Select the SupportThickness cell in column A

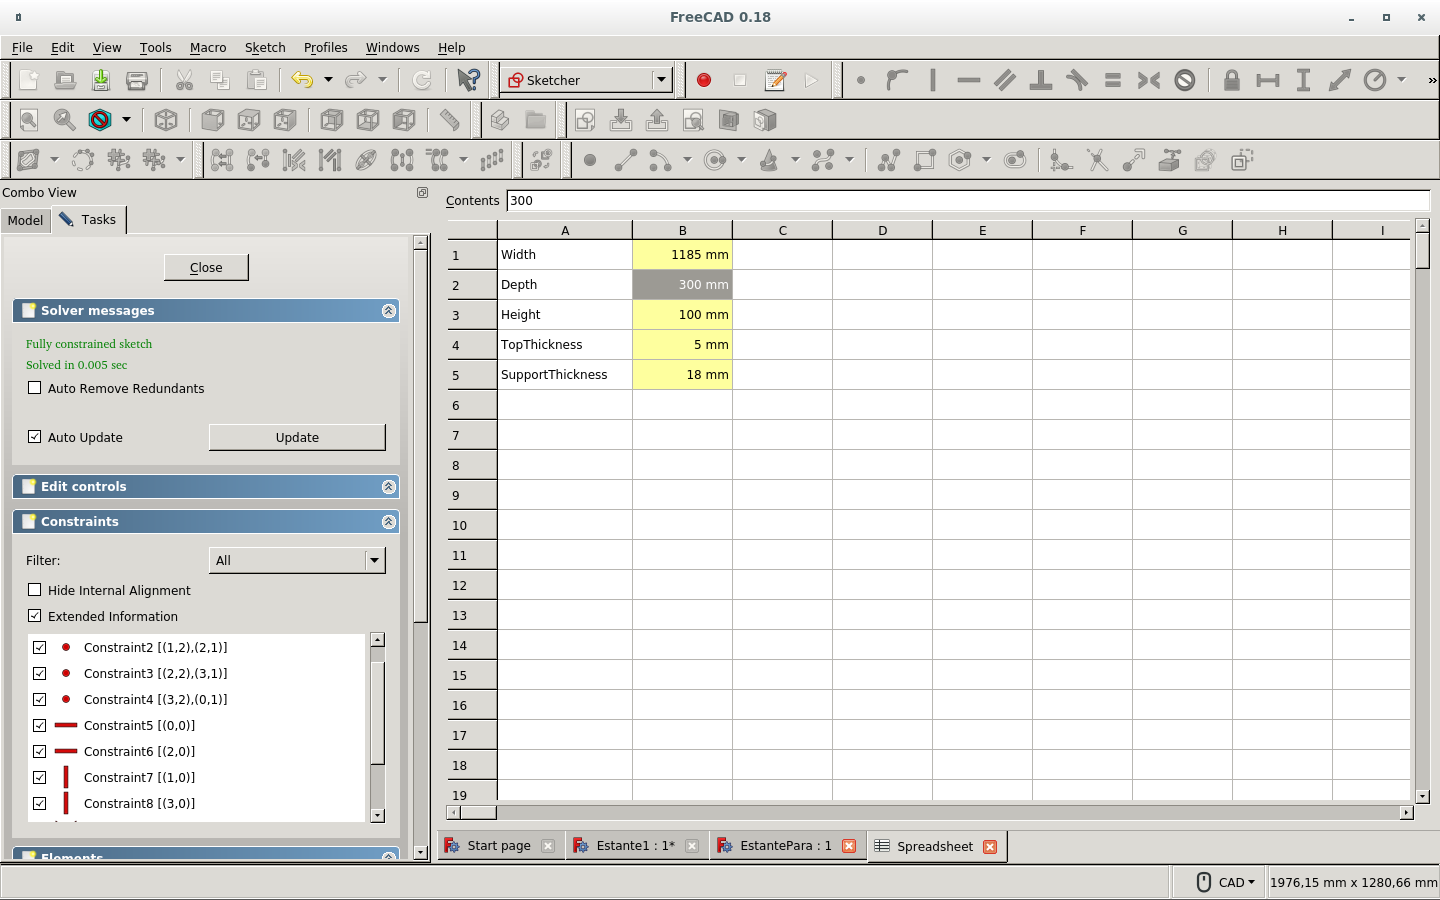pos(565,375)
